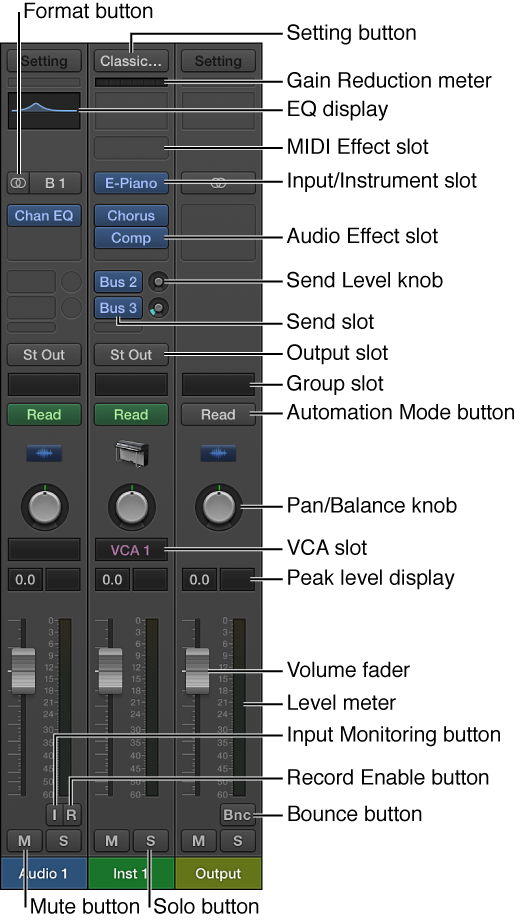Click the 0.0 gain field on Audio 1
Image resolution: width=526 pixels, height=924 pixels.
click(25, 580)
